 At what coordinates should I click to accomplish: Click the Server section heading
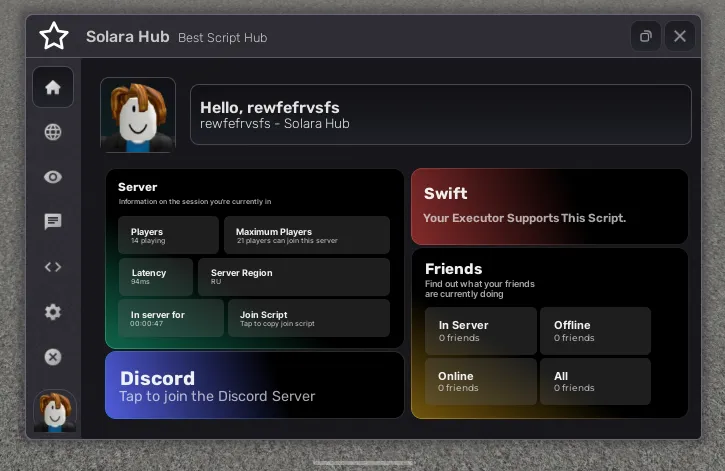tap(137, 187)
